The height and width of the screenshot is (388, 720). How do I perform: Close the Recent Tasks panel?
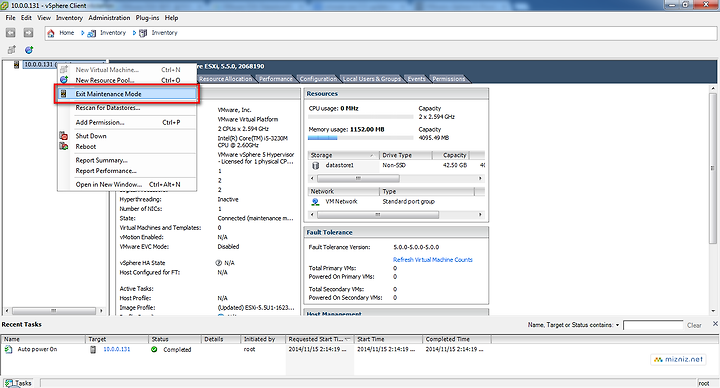pos(715,324)
